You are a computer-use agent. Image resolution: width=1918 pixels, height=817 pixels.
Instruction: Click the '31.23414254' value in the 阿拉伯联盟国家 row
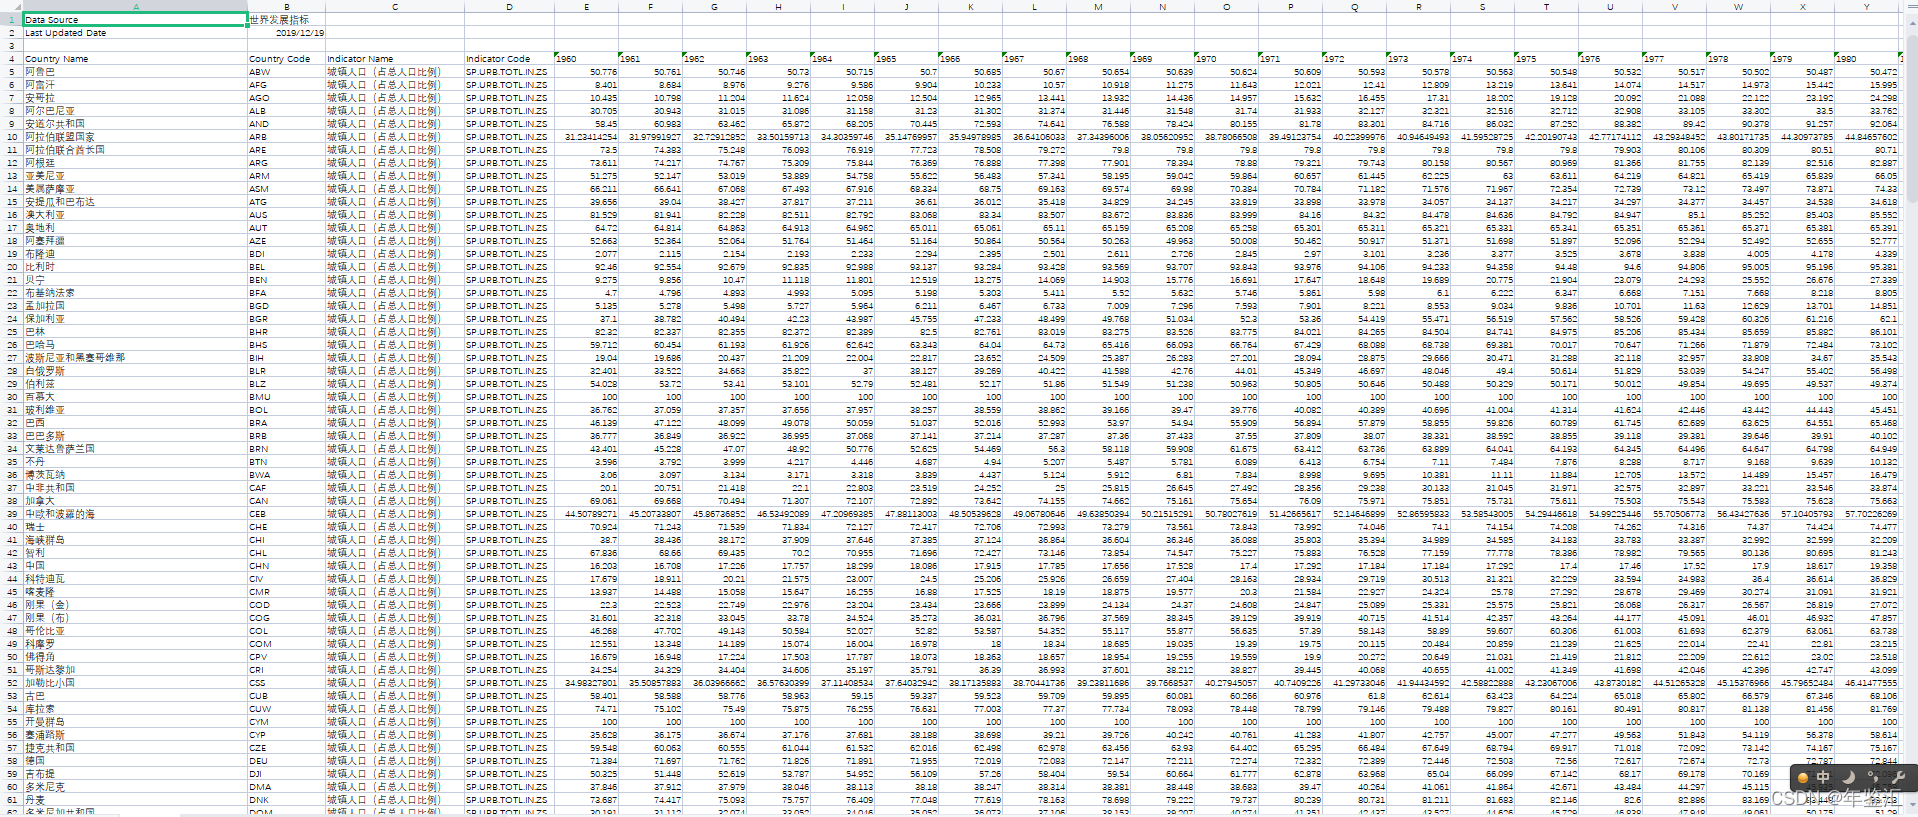tap(586, 136)
